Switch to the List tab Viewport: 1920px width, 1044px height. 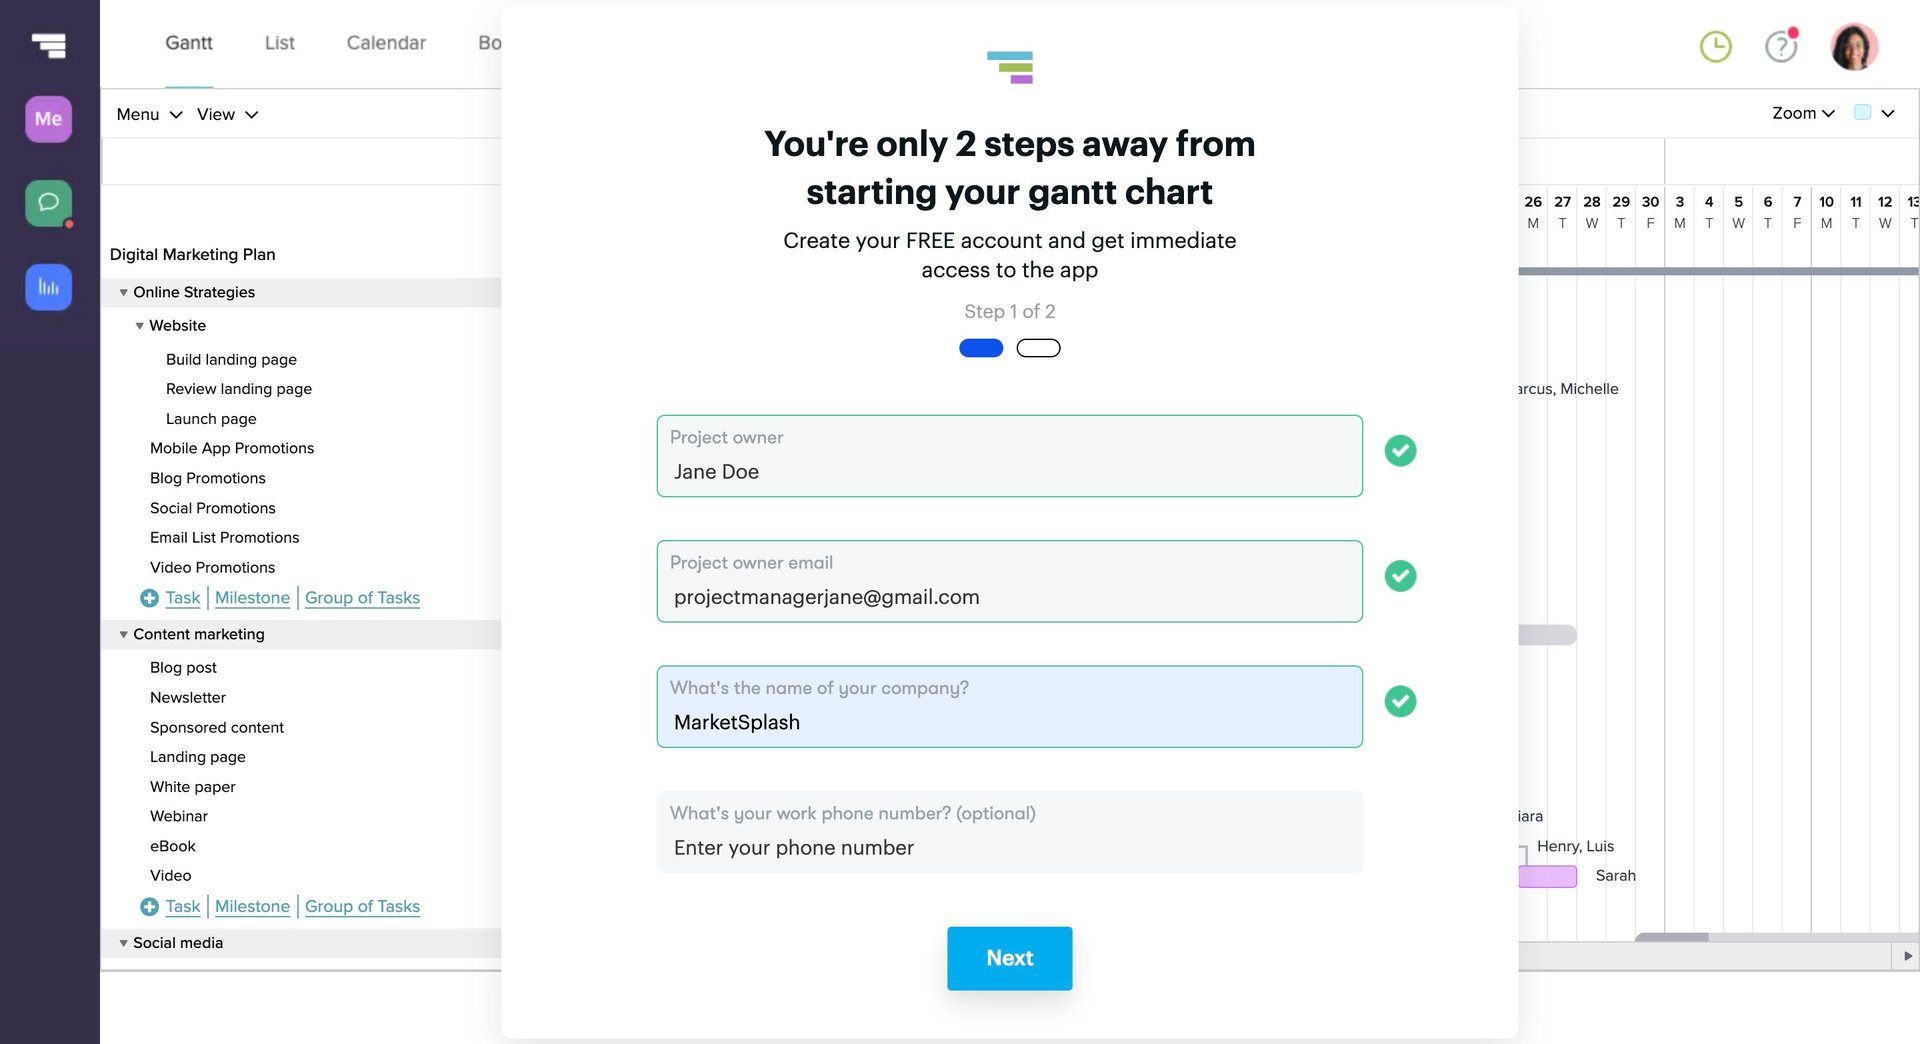[279, 43]
